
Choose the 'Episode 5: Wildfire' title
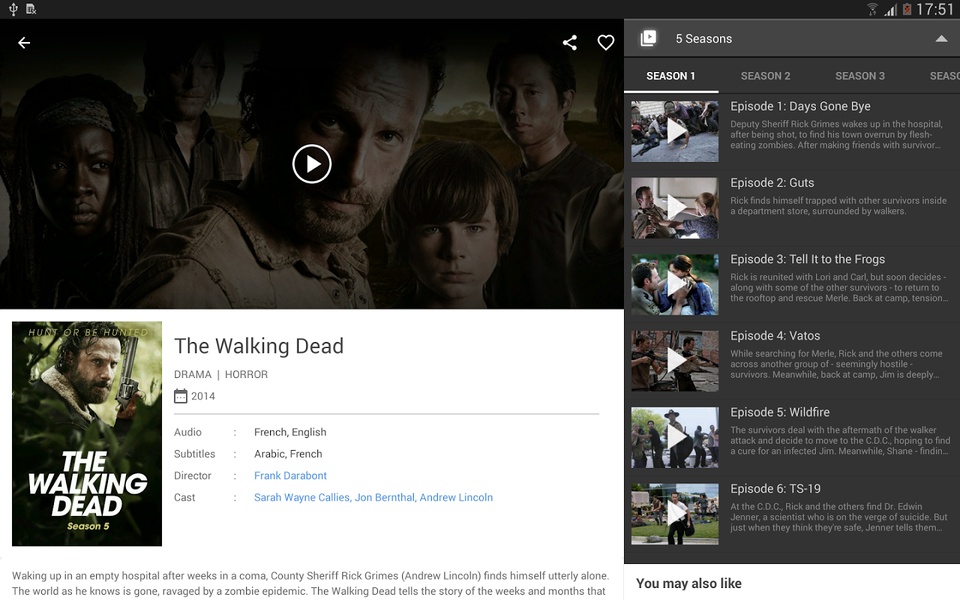pyautogui.click(x=780, y=413)
